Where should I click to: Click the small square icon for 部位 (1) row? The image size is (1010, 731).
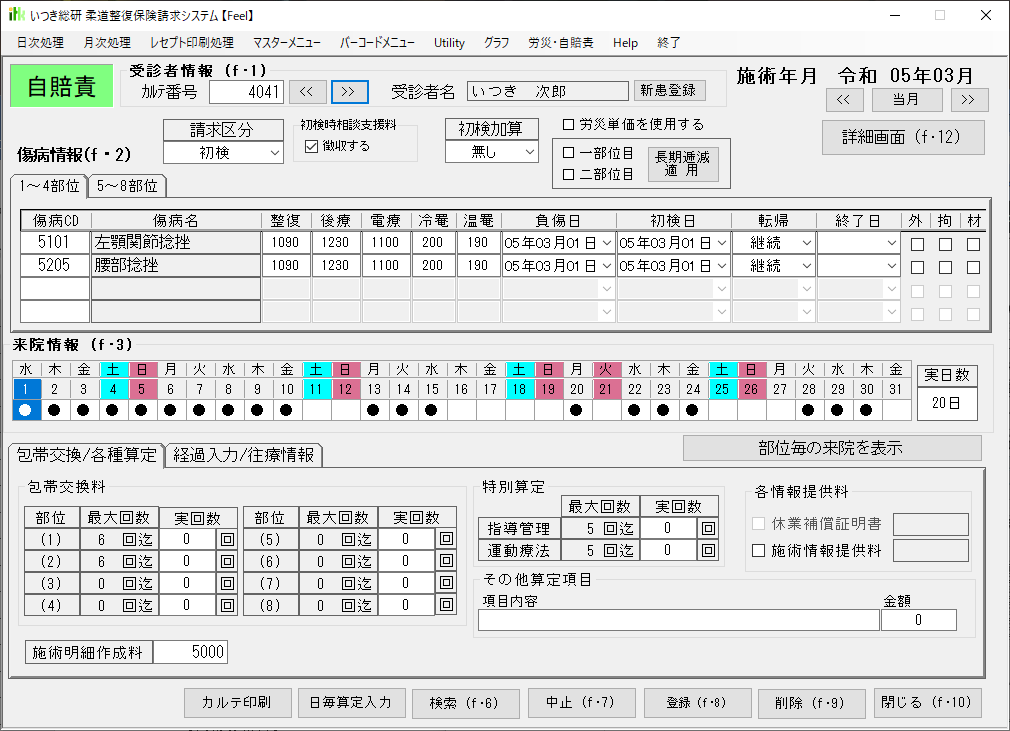(x=227, y=539)
